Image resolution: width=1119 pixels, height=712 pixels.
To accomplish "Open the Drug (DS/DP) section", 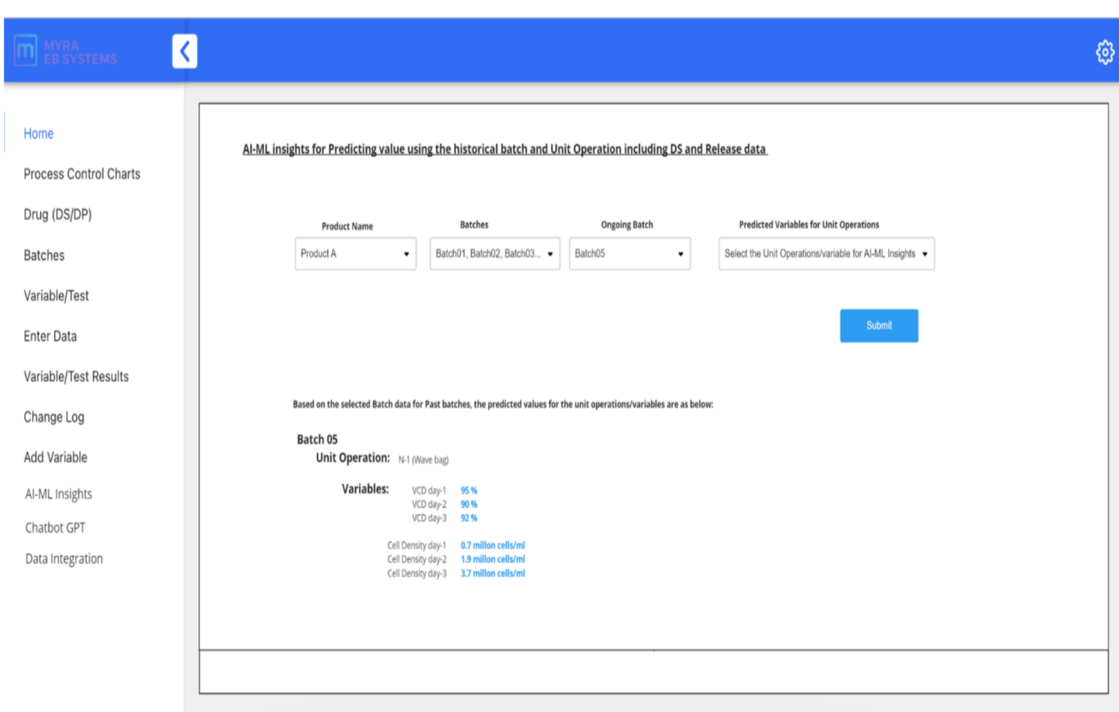I will pyautogui.click(x=58, y=215).
